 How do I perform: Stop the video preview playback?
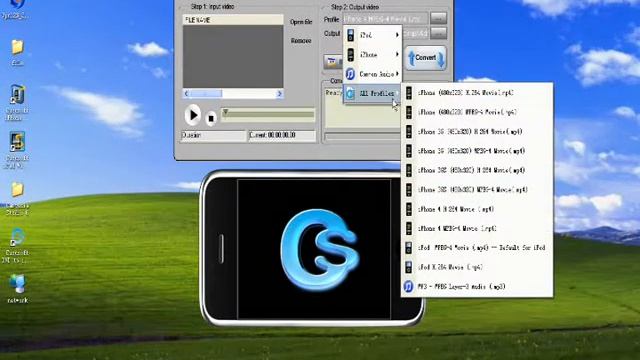click(211, 118)
